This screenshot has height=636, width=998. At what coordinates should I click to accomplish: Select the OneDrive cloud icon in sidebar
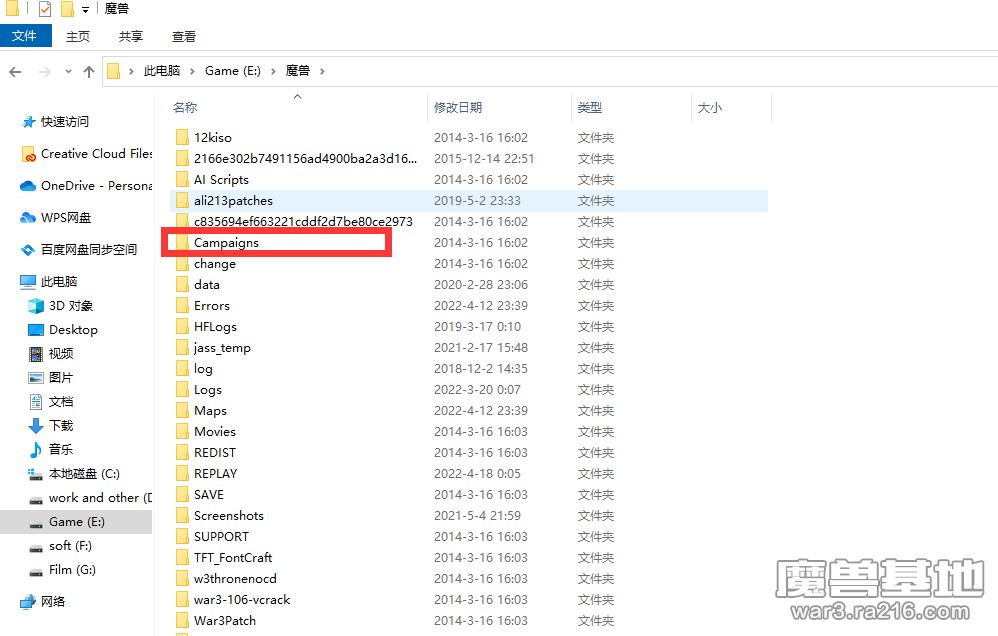pyautogui.click(x=28, y=186)
